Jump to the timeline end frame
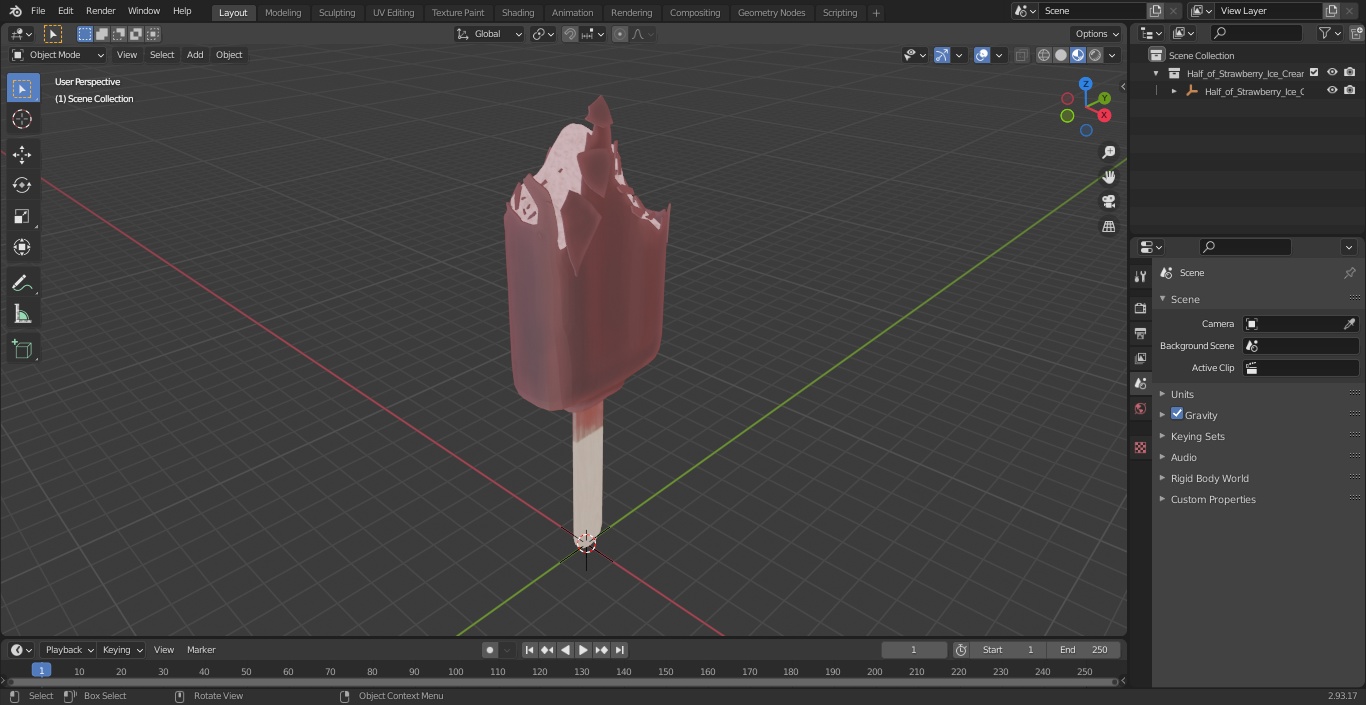The width and height of the screenshot is (1366, 705). coord(619,650)
